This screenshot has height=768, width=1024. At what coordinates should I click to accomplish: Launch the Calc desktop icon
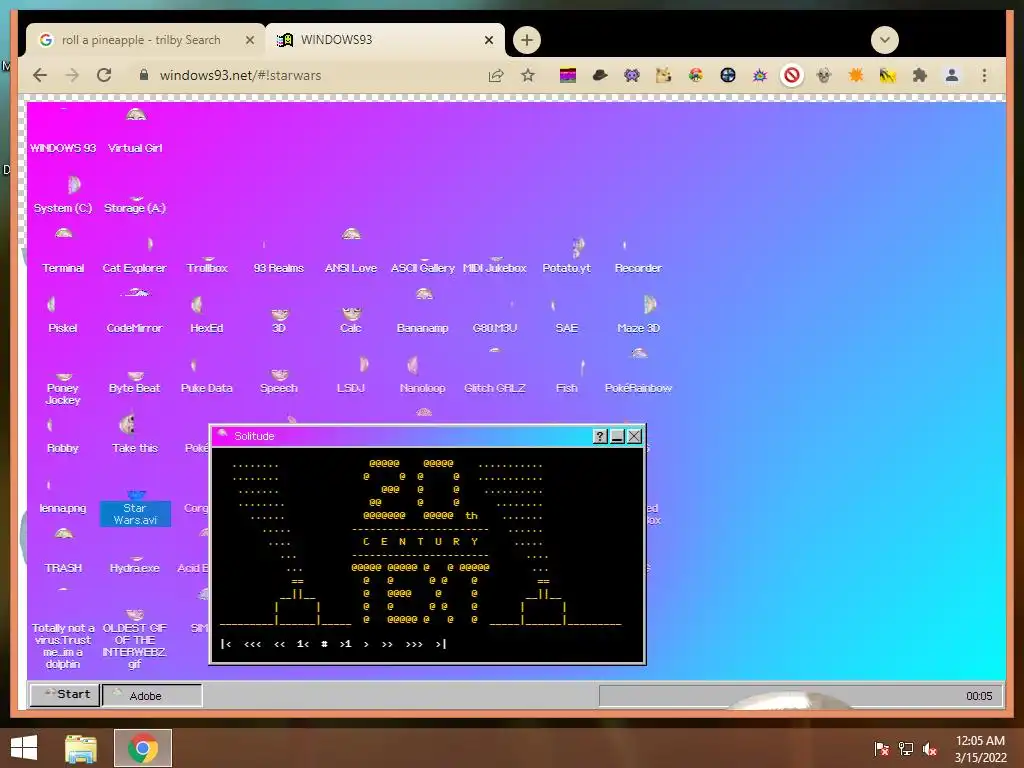[x=351, y=320]
